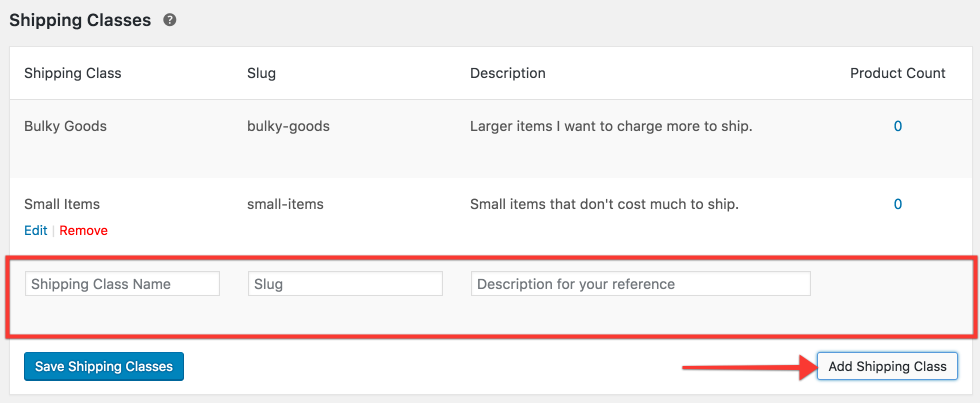Open Bulky Goods product count link
Image resolution: width=980 pixels, height=403 pixels.
click(898, 126)
